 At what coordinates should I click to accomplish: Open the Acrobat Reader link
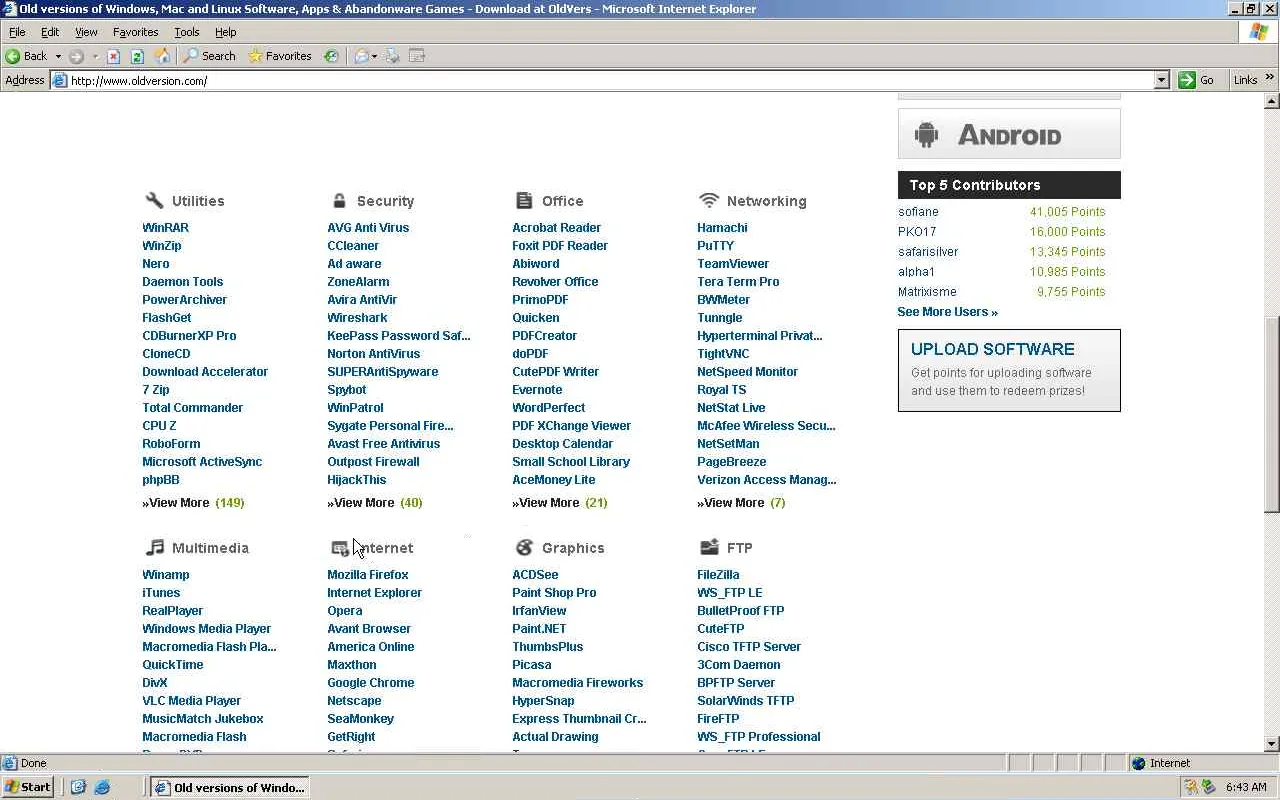[x=556, y=227]
